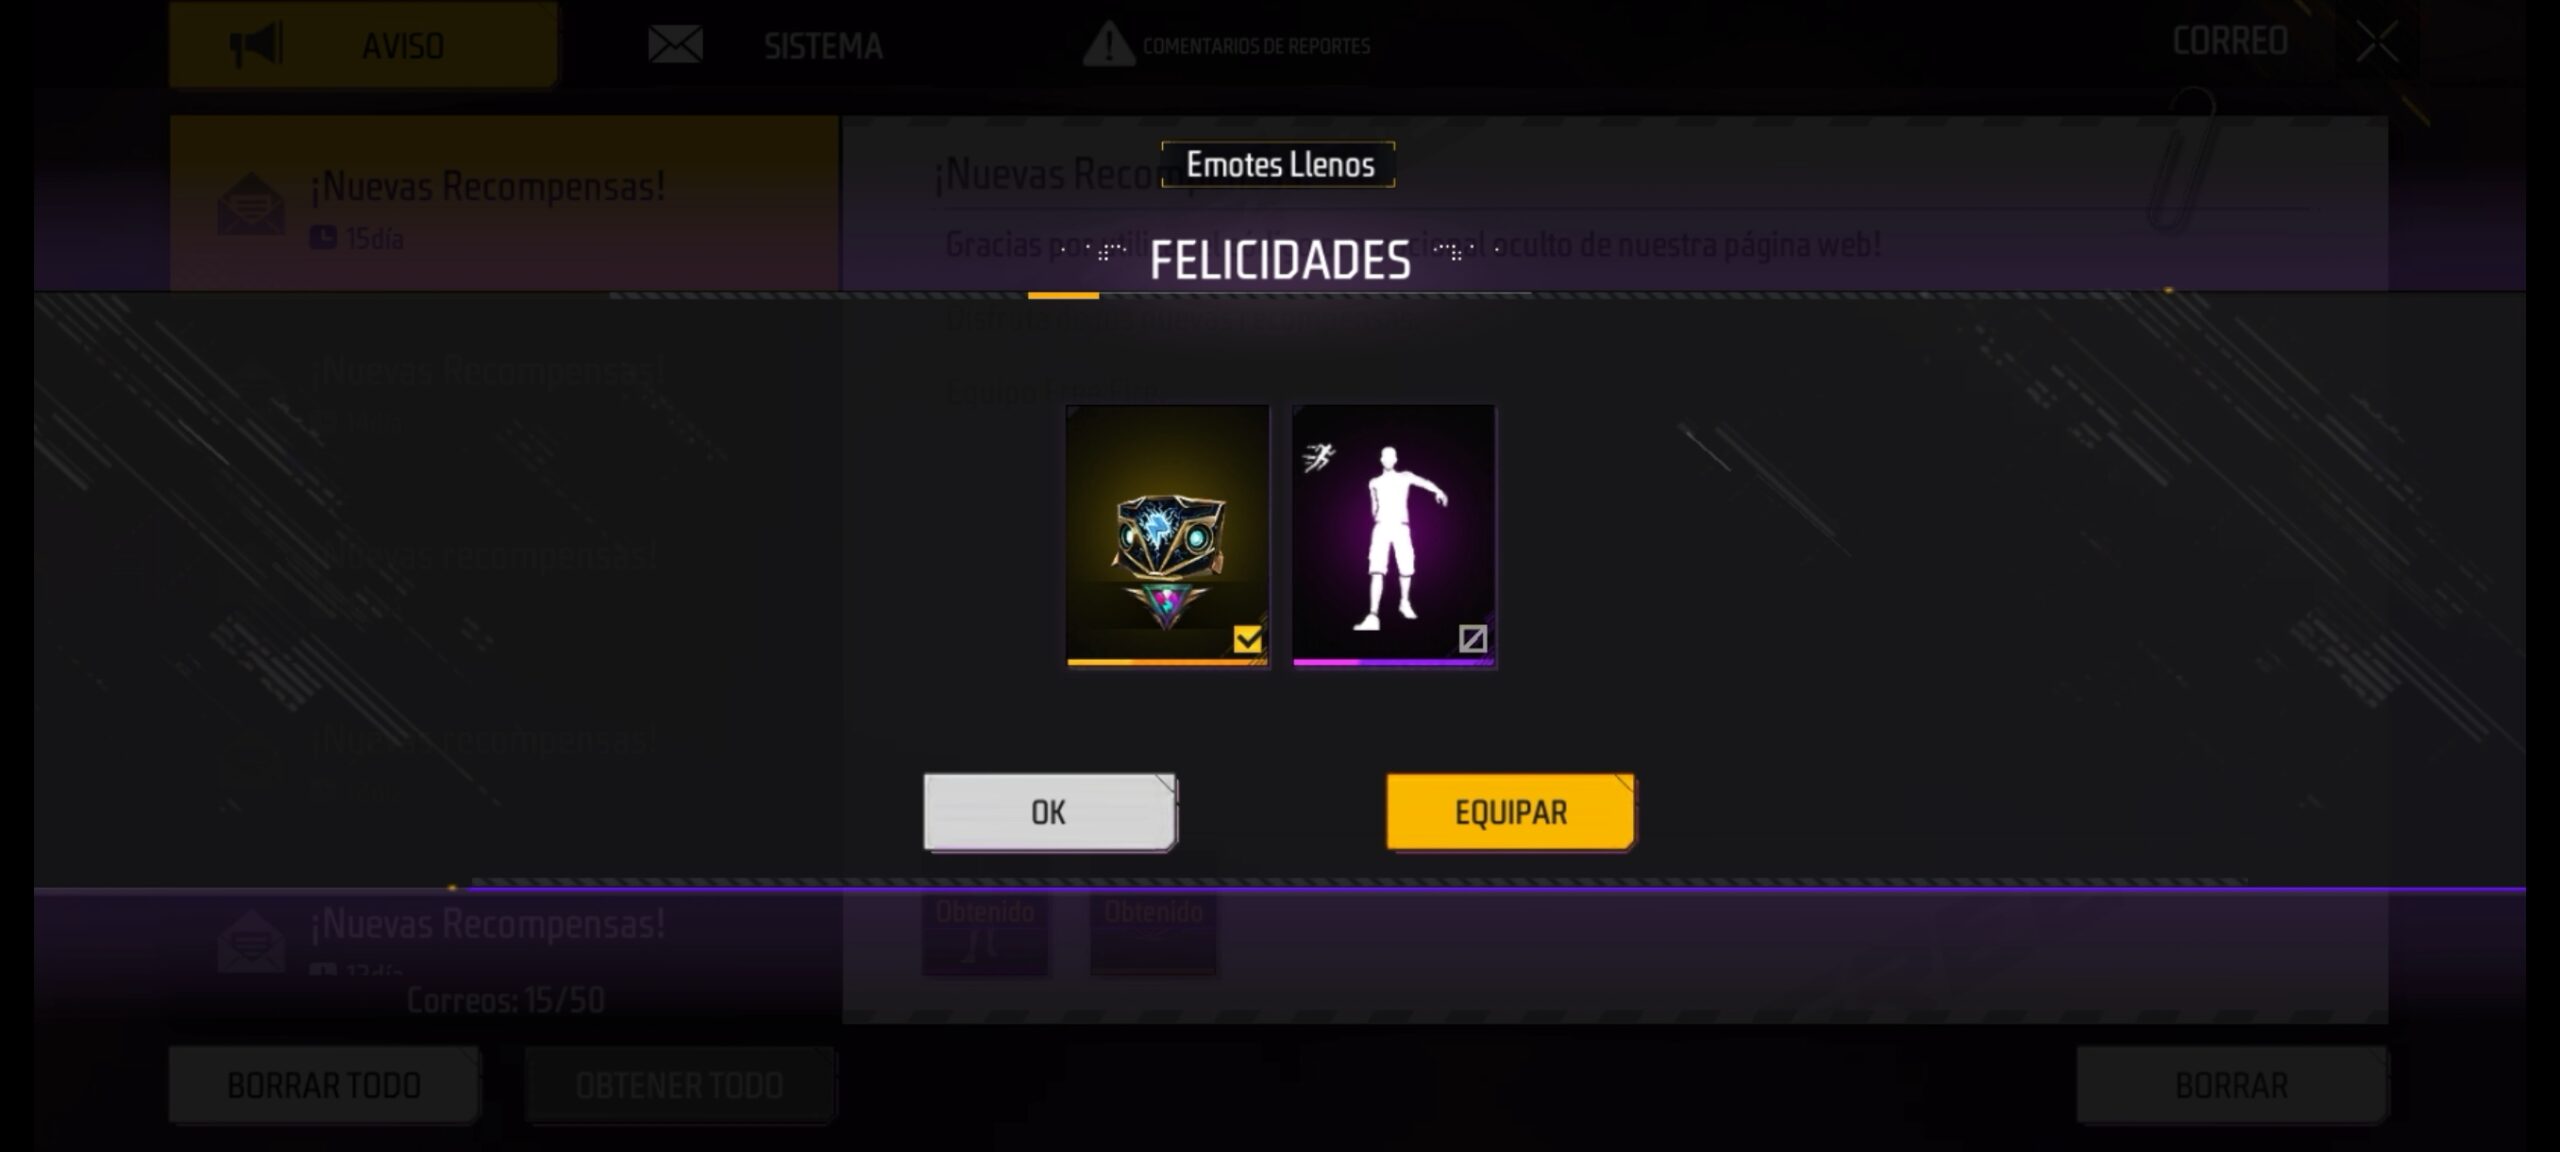Select the loot crate reward card

[1167, 536]
